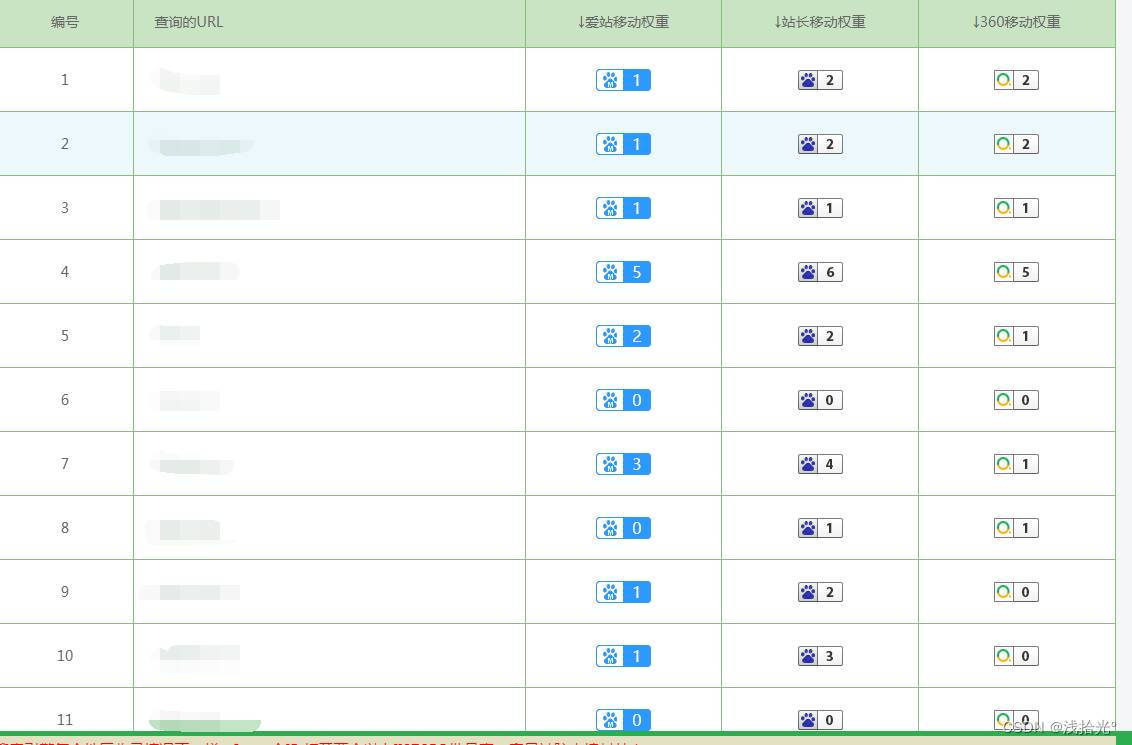Select the row number 2 cell
This screenshot has height=745, width=1132.
pos(65,144)
